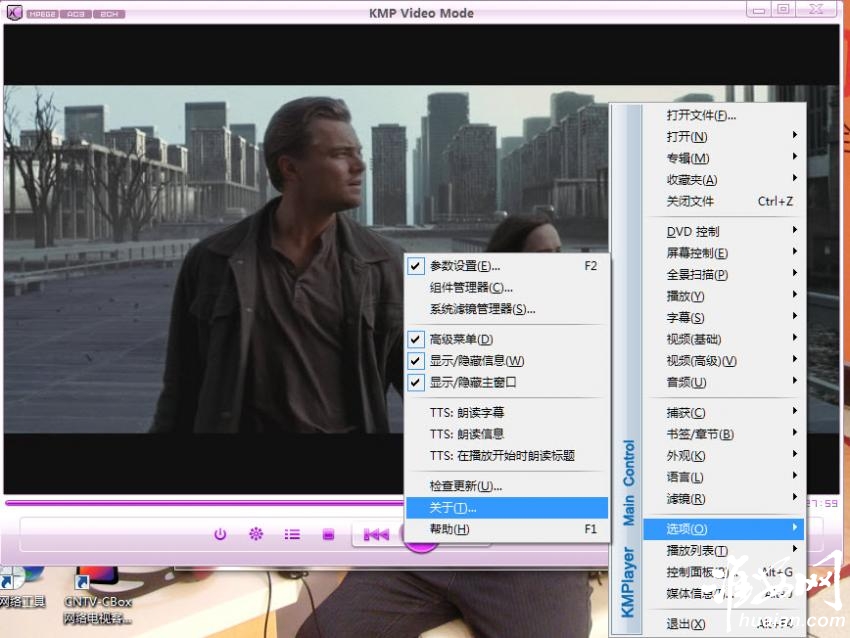Viewport: 850px width, 638px height.
Task: Expand the 字幕(S) submenu
Action: coord(685,317)
